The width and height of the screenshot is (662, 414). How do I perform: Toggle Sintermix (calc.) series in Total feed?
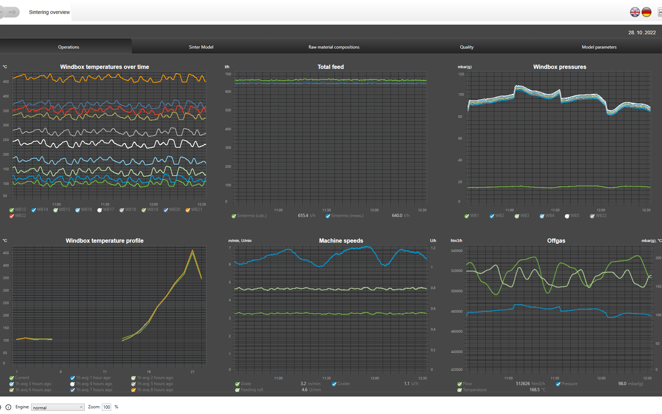pos(234,216)
